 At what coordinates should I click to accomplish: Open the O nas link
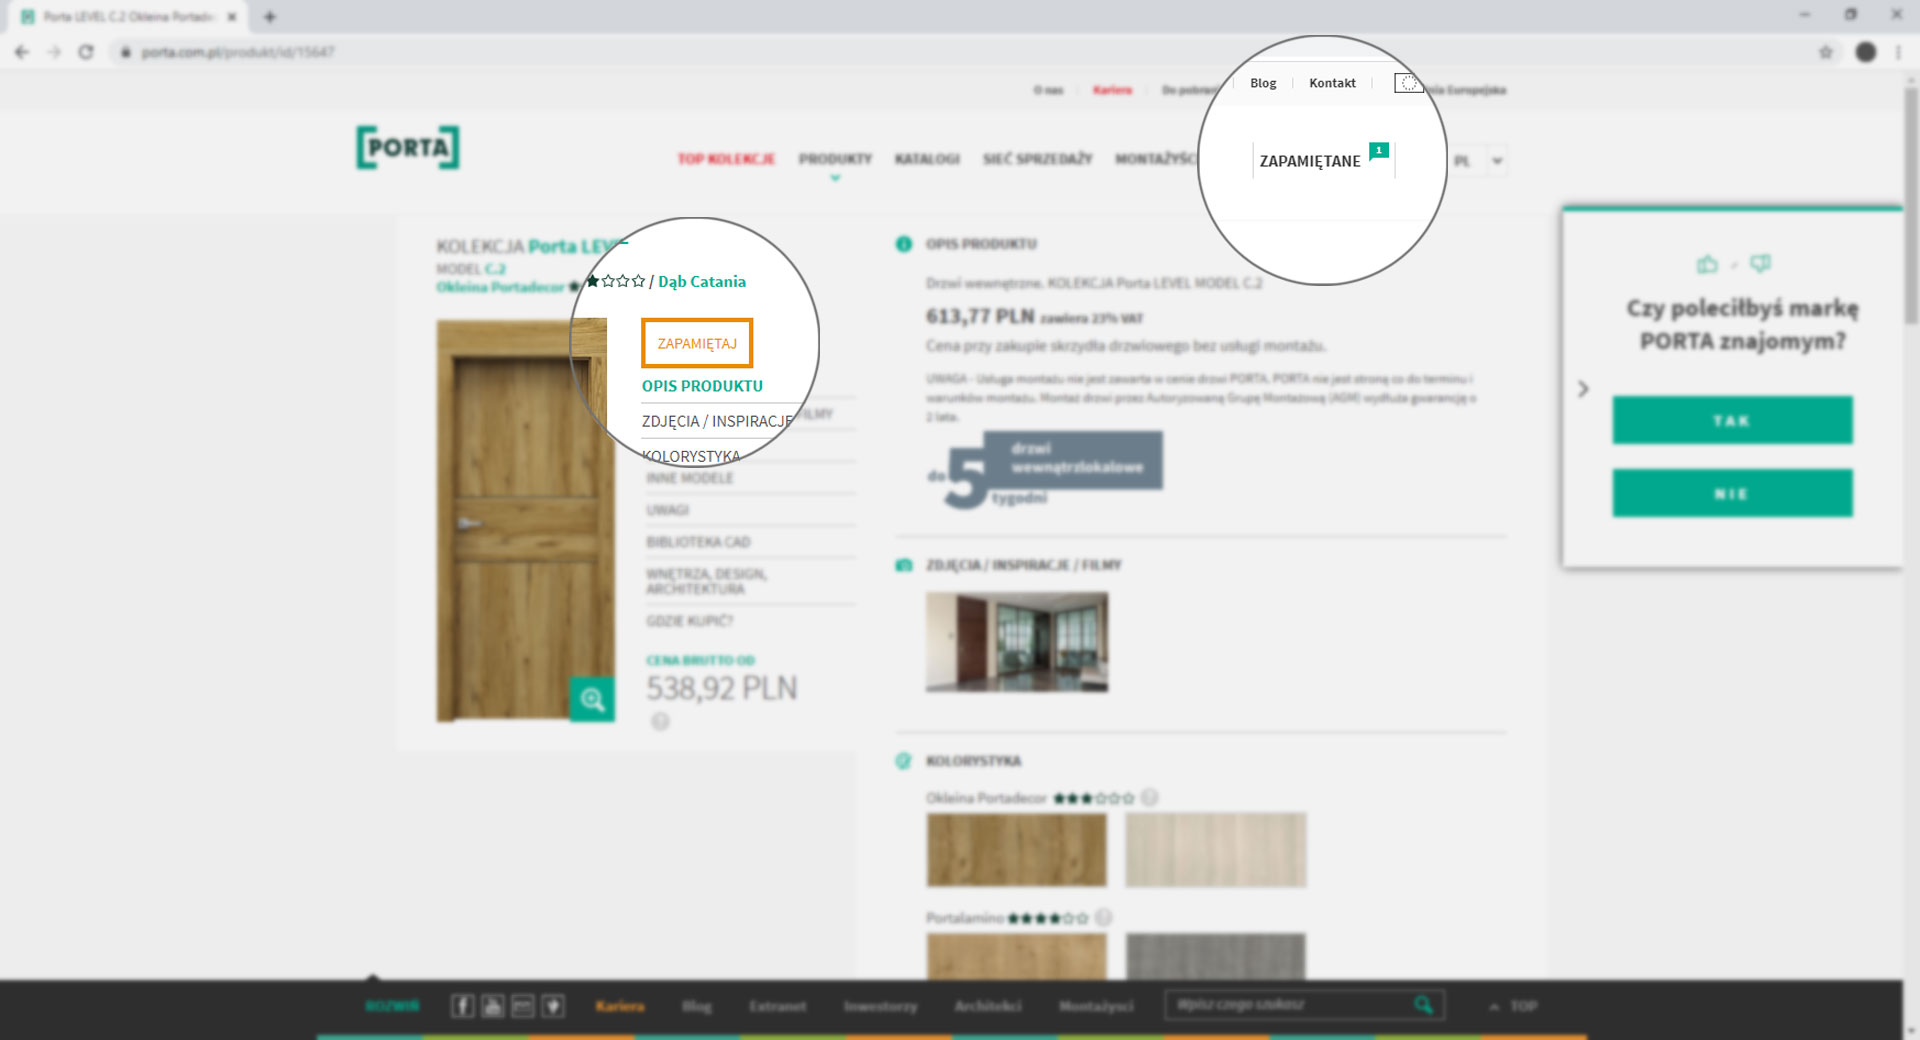click(x=1048, y=90)
